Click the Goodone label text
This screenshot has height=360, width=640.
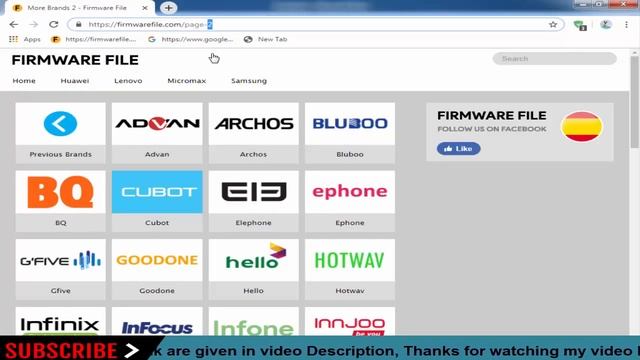(157, 291)
